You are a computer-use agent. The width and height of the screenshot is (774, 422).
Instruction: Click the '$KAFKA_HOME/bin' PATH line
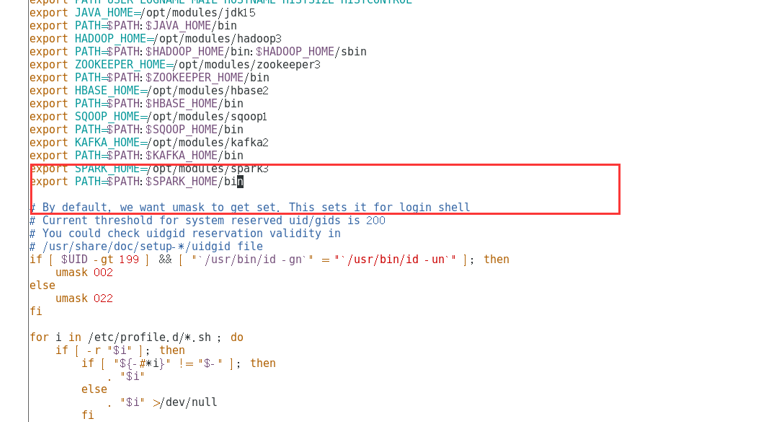[136, 155]
